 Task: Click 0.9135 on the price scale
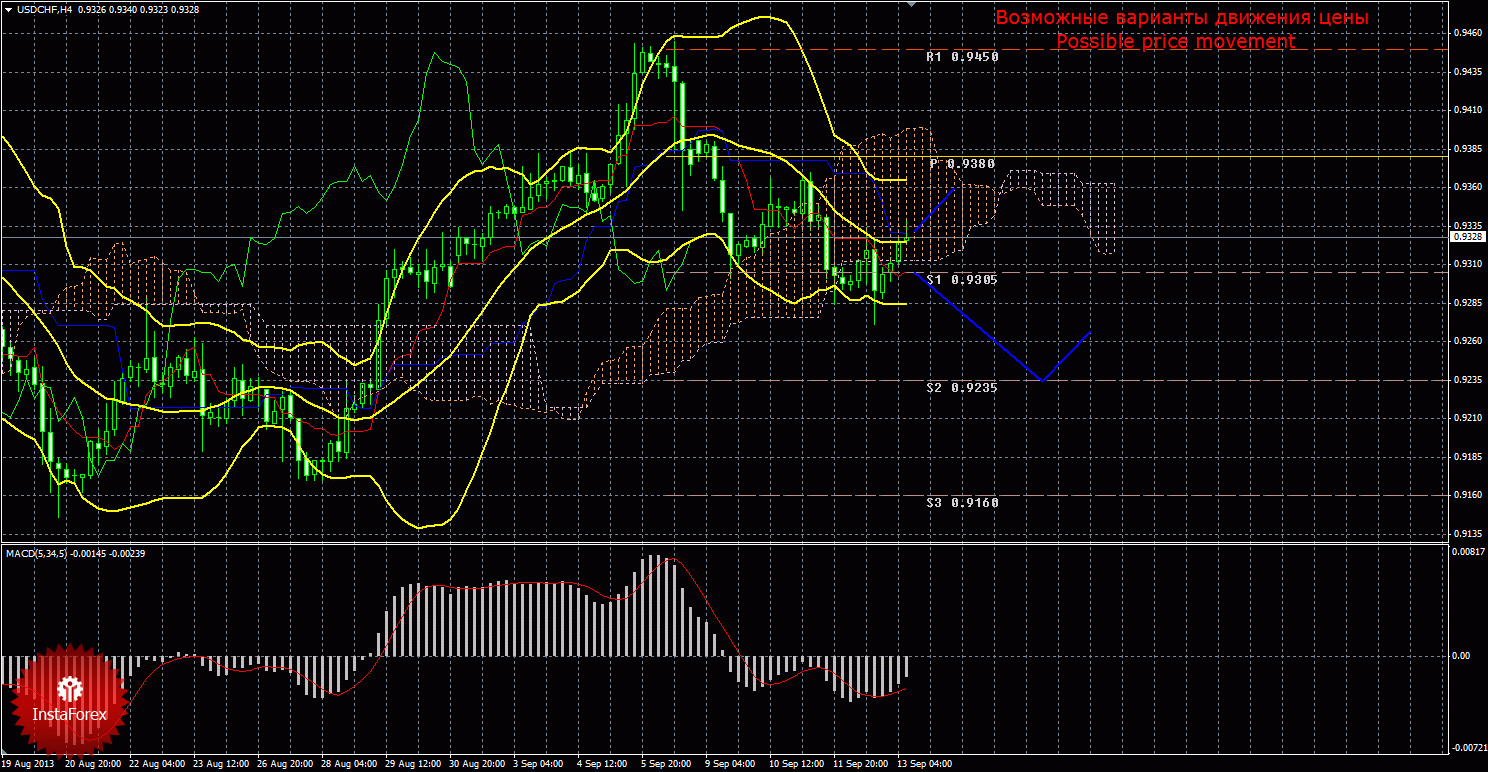[x=1466, y=534]
